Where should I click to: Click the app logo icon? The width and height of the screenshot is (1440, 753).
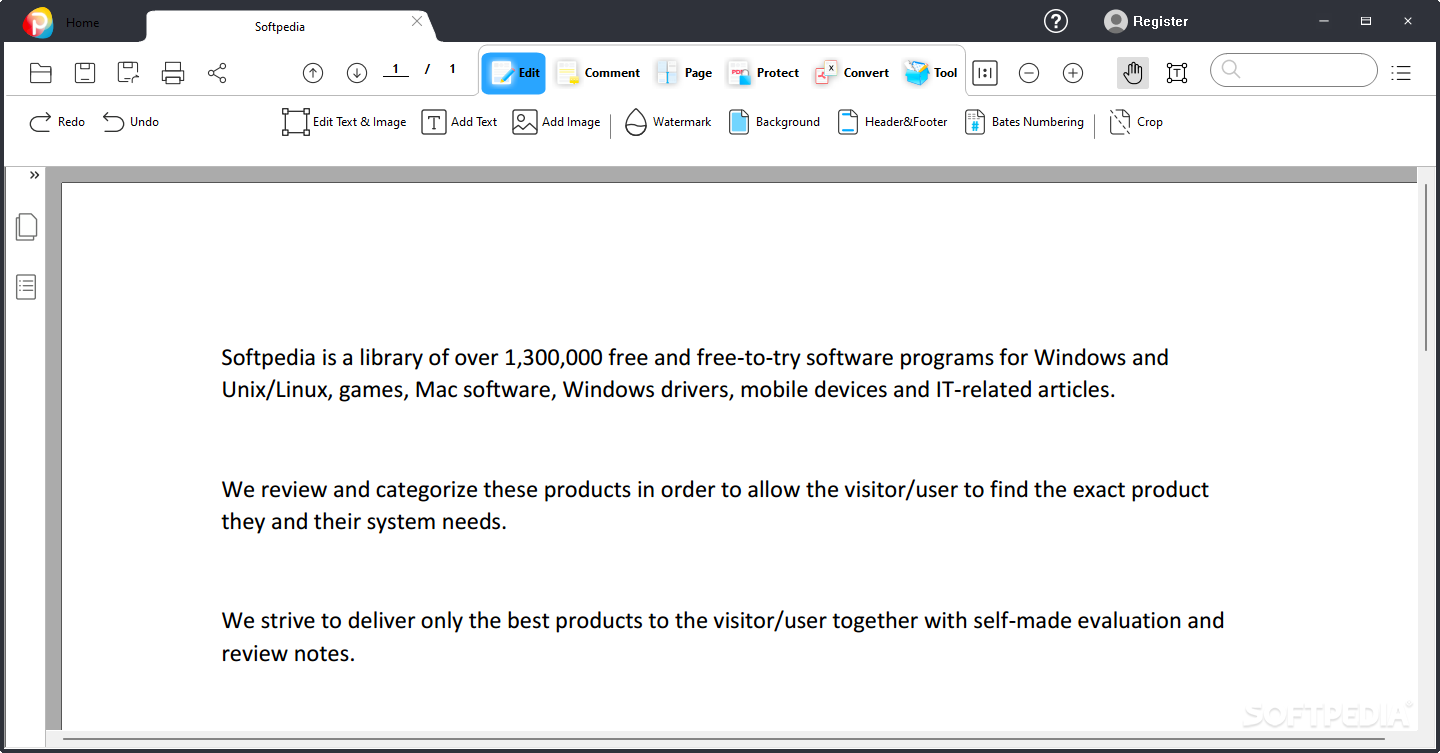38,21
